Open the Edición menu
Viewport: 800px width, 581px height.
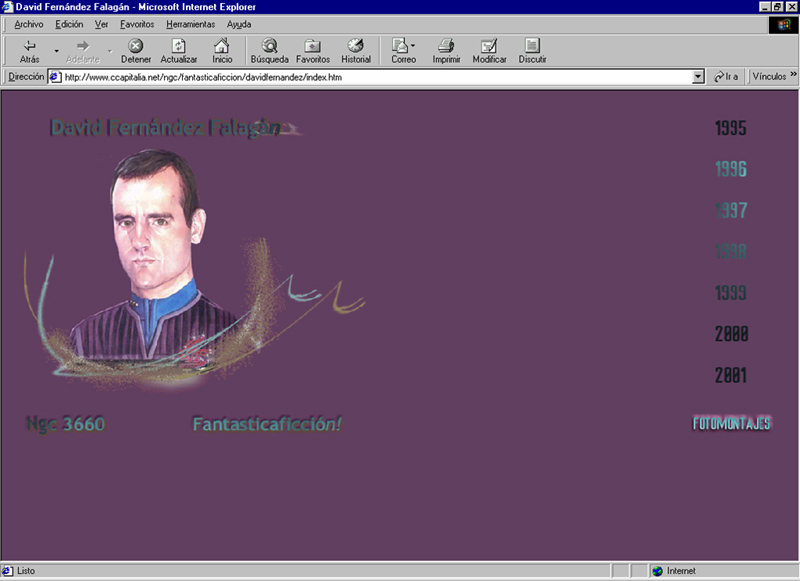[x=69, y=24]
